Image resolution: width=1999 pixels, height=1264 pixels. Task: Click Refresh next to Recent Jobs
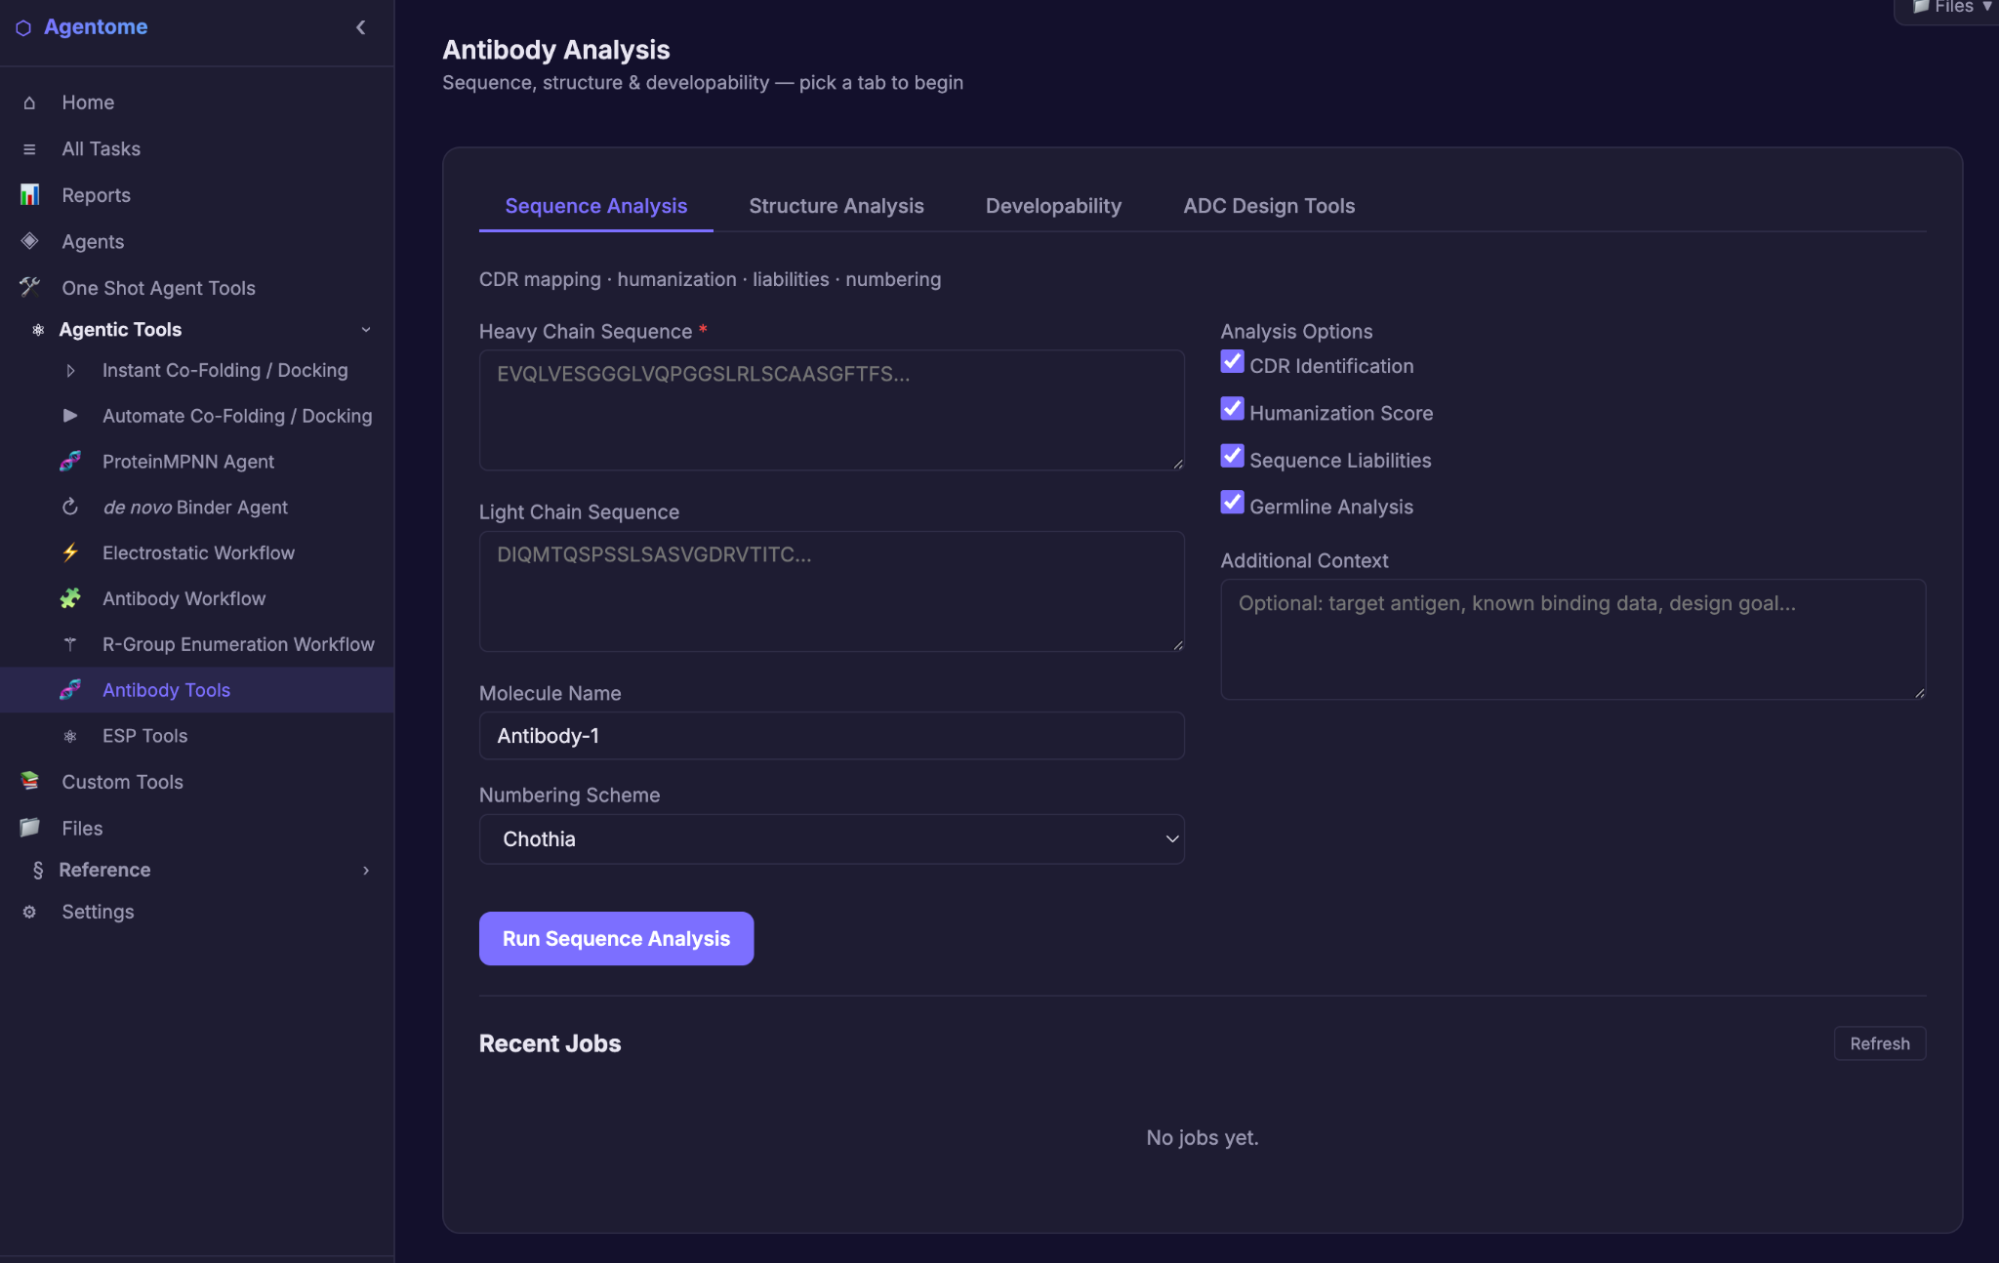click(x=1879, y=1043)
